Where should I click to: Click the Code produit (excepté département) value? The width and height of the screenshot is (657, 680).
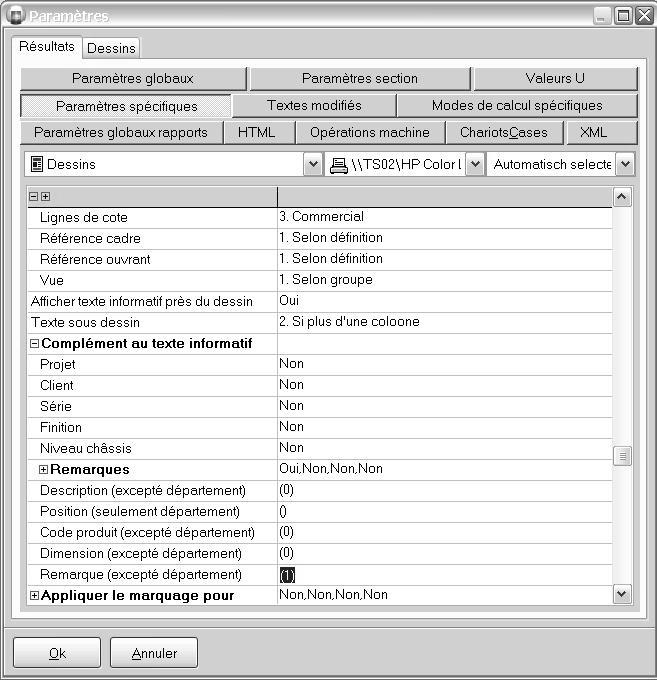pyautogui.click(x=286, y=532)
